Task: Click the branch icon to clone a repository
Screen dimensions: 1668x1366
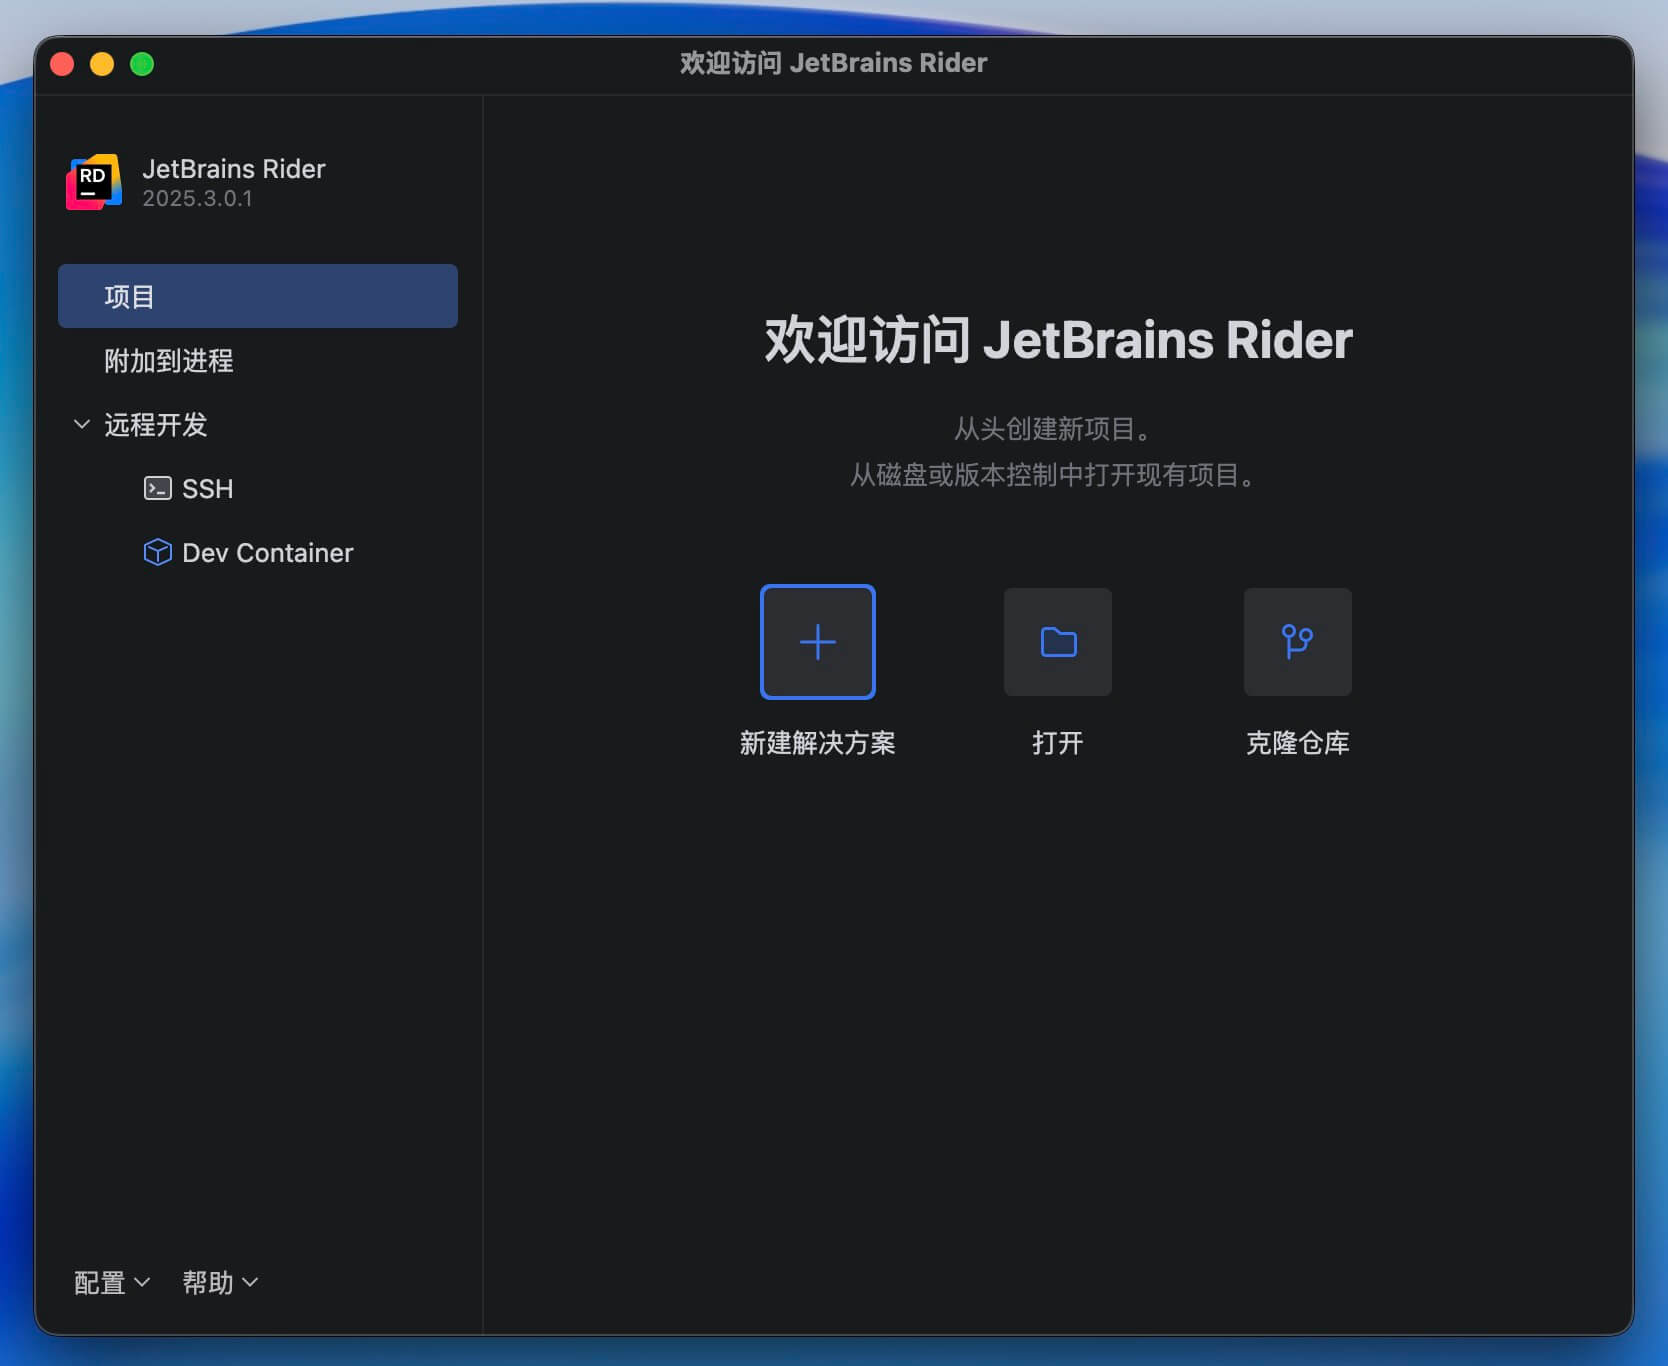Action: [1297, 642]
